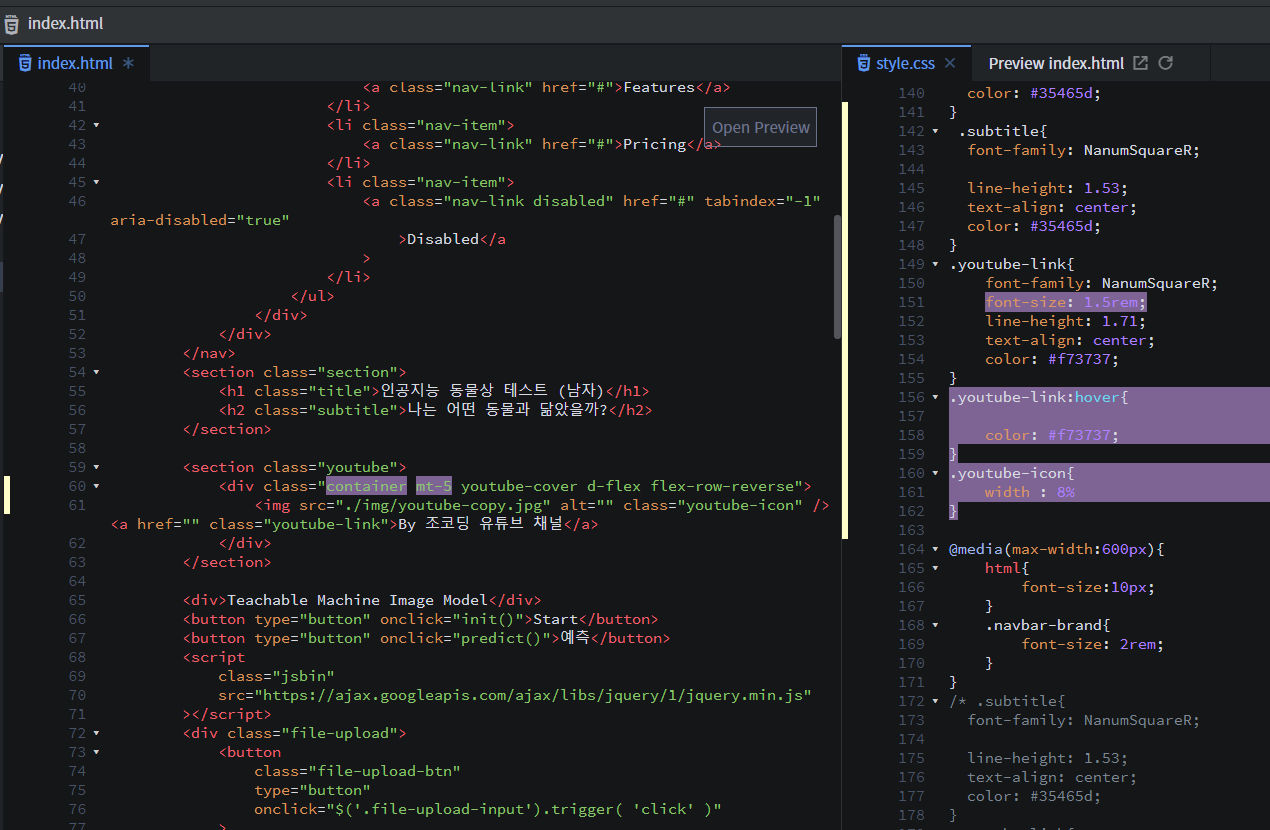Image resolution: width=1270 pixels, height=830 pixels.
Task: Click line number 61 in index.html gutter
Action: pyautogui.click(x=77, y=505)
